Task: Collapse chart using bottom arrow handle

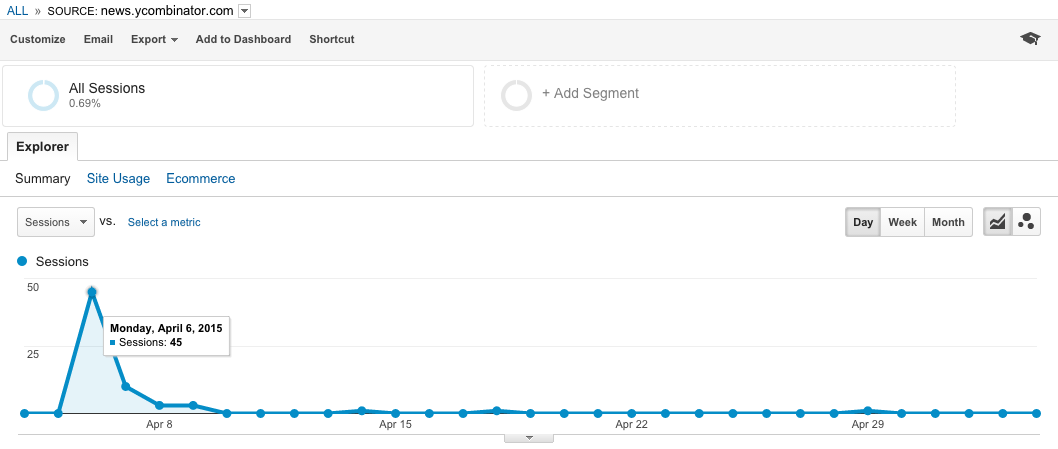Action: tap(529, 438)
